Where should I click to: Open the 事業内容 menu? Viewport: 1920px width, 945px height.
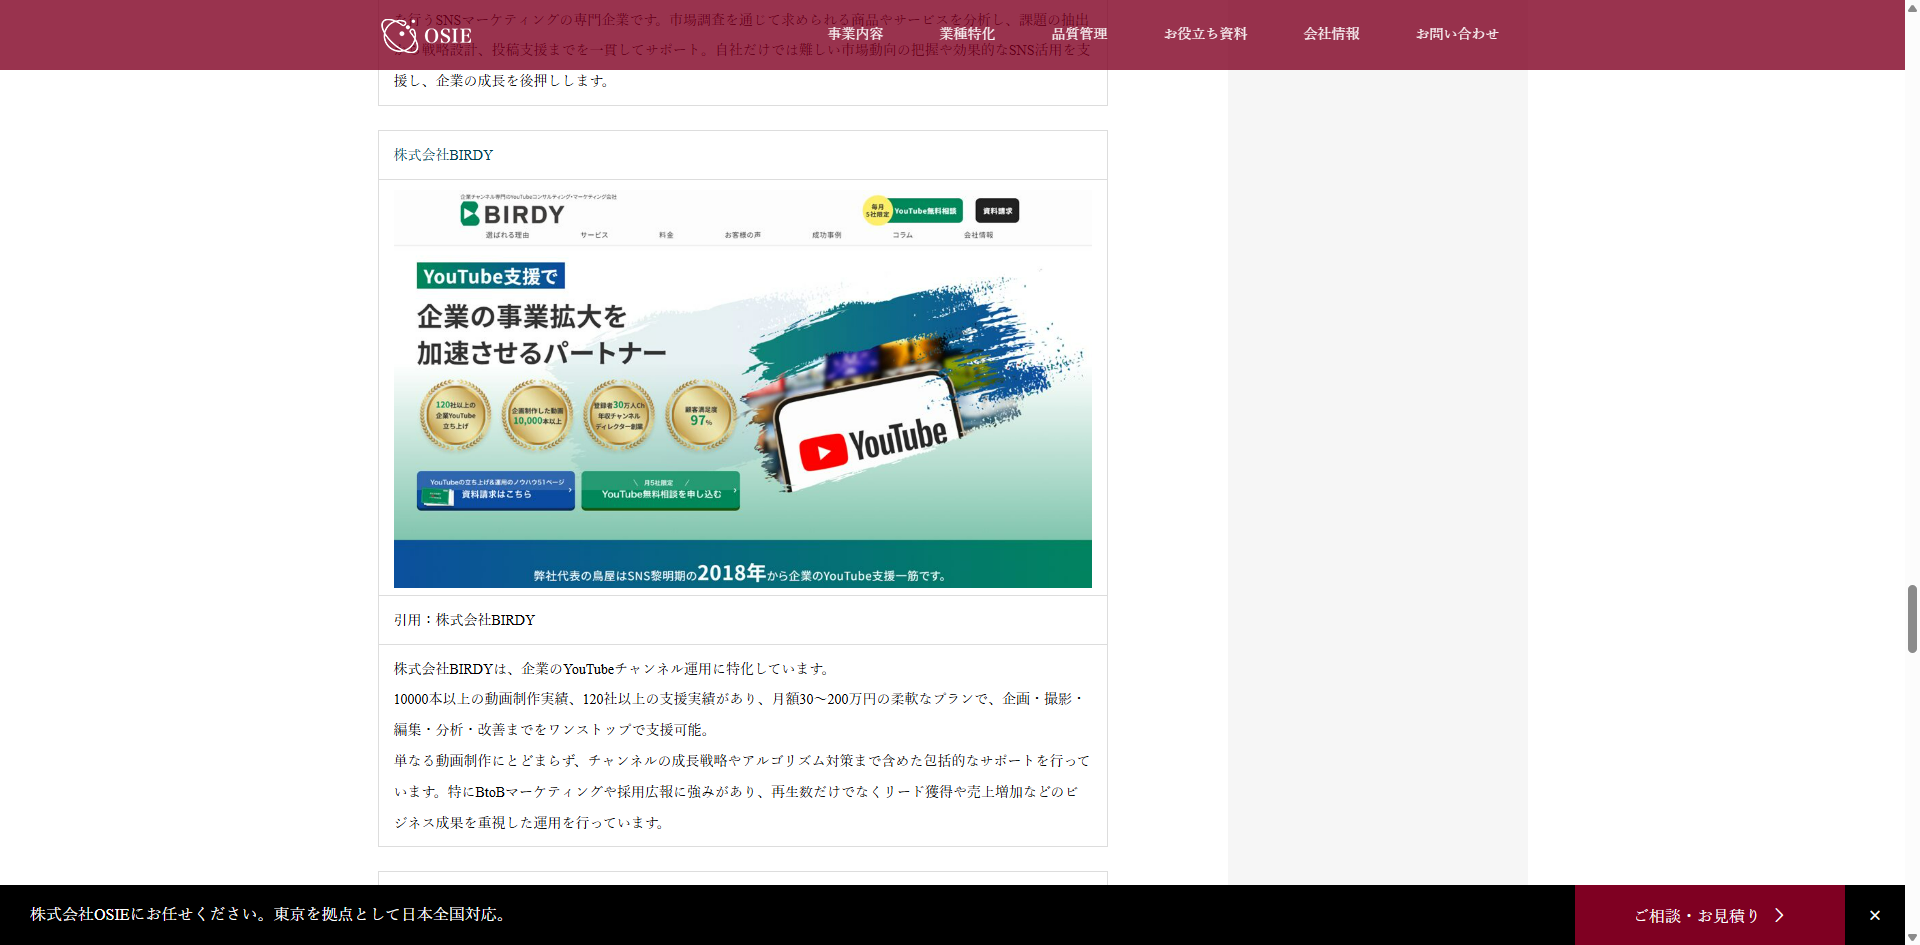click(x=855, y=34)
